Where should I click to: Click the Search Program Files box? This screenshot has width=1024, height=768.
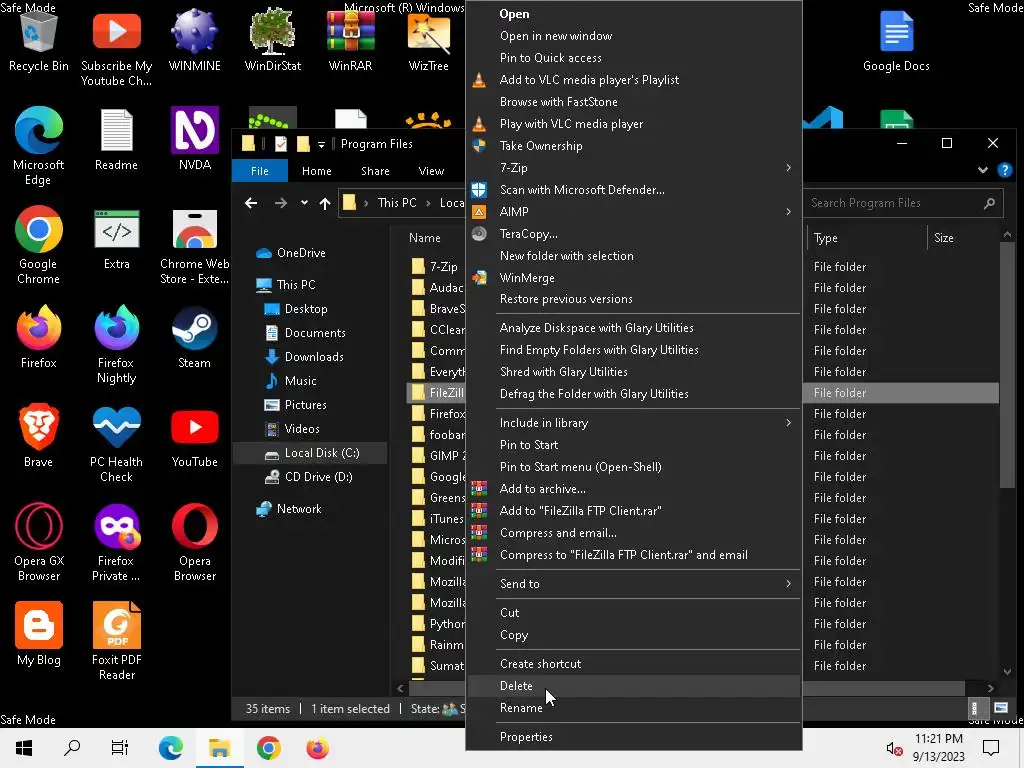coord(901,203)
